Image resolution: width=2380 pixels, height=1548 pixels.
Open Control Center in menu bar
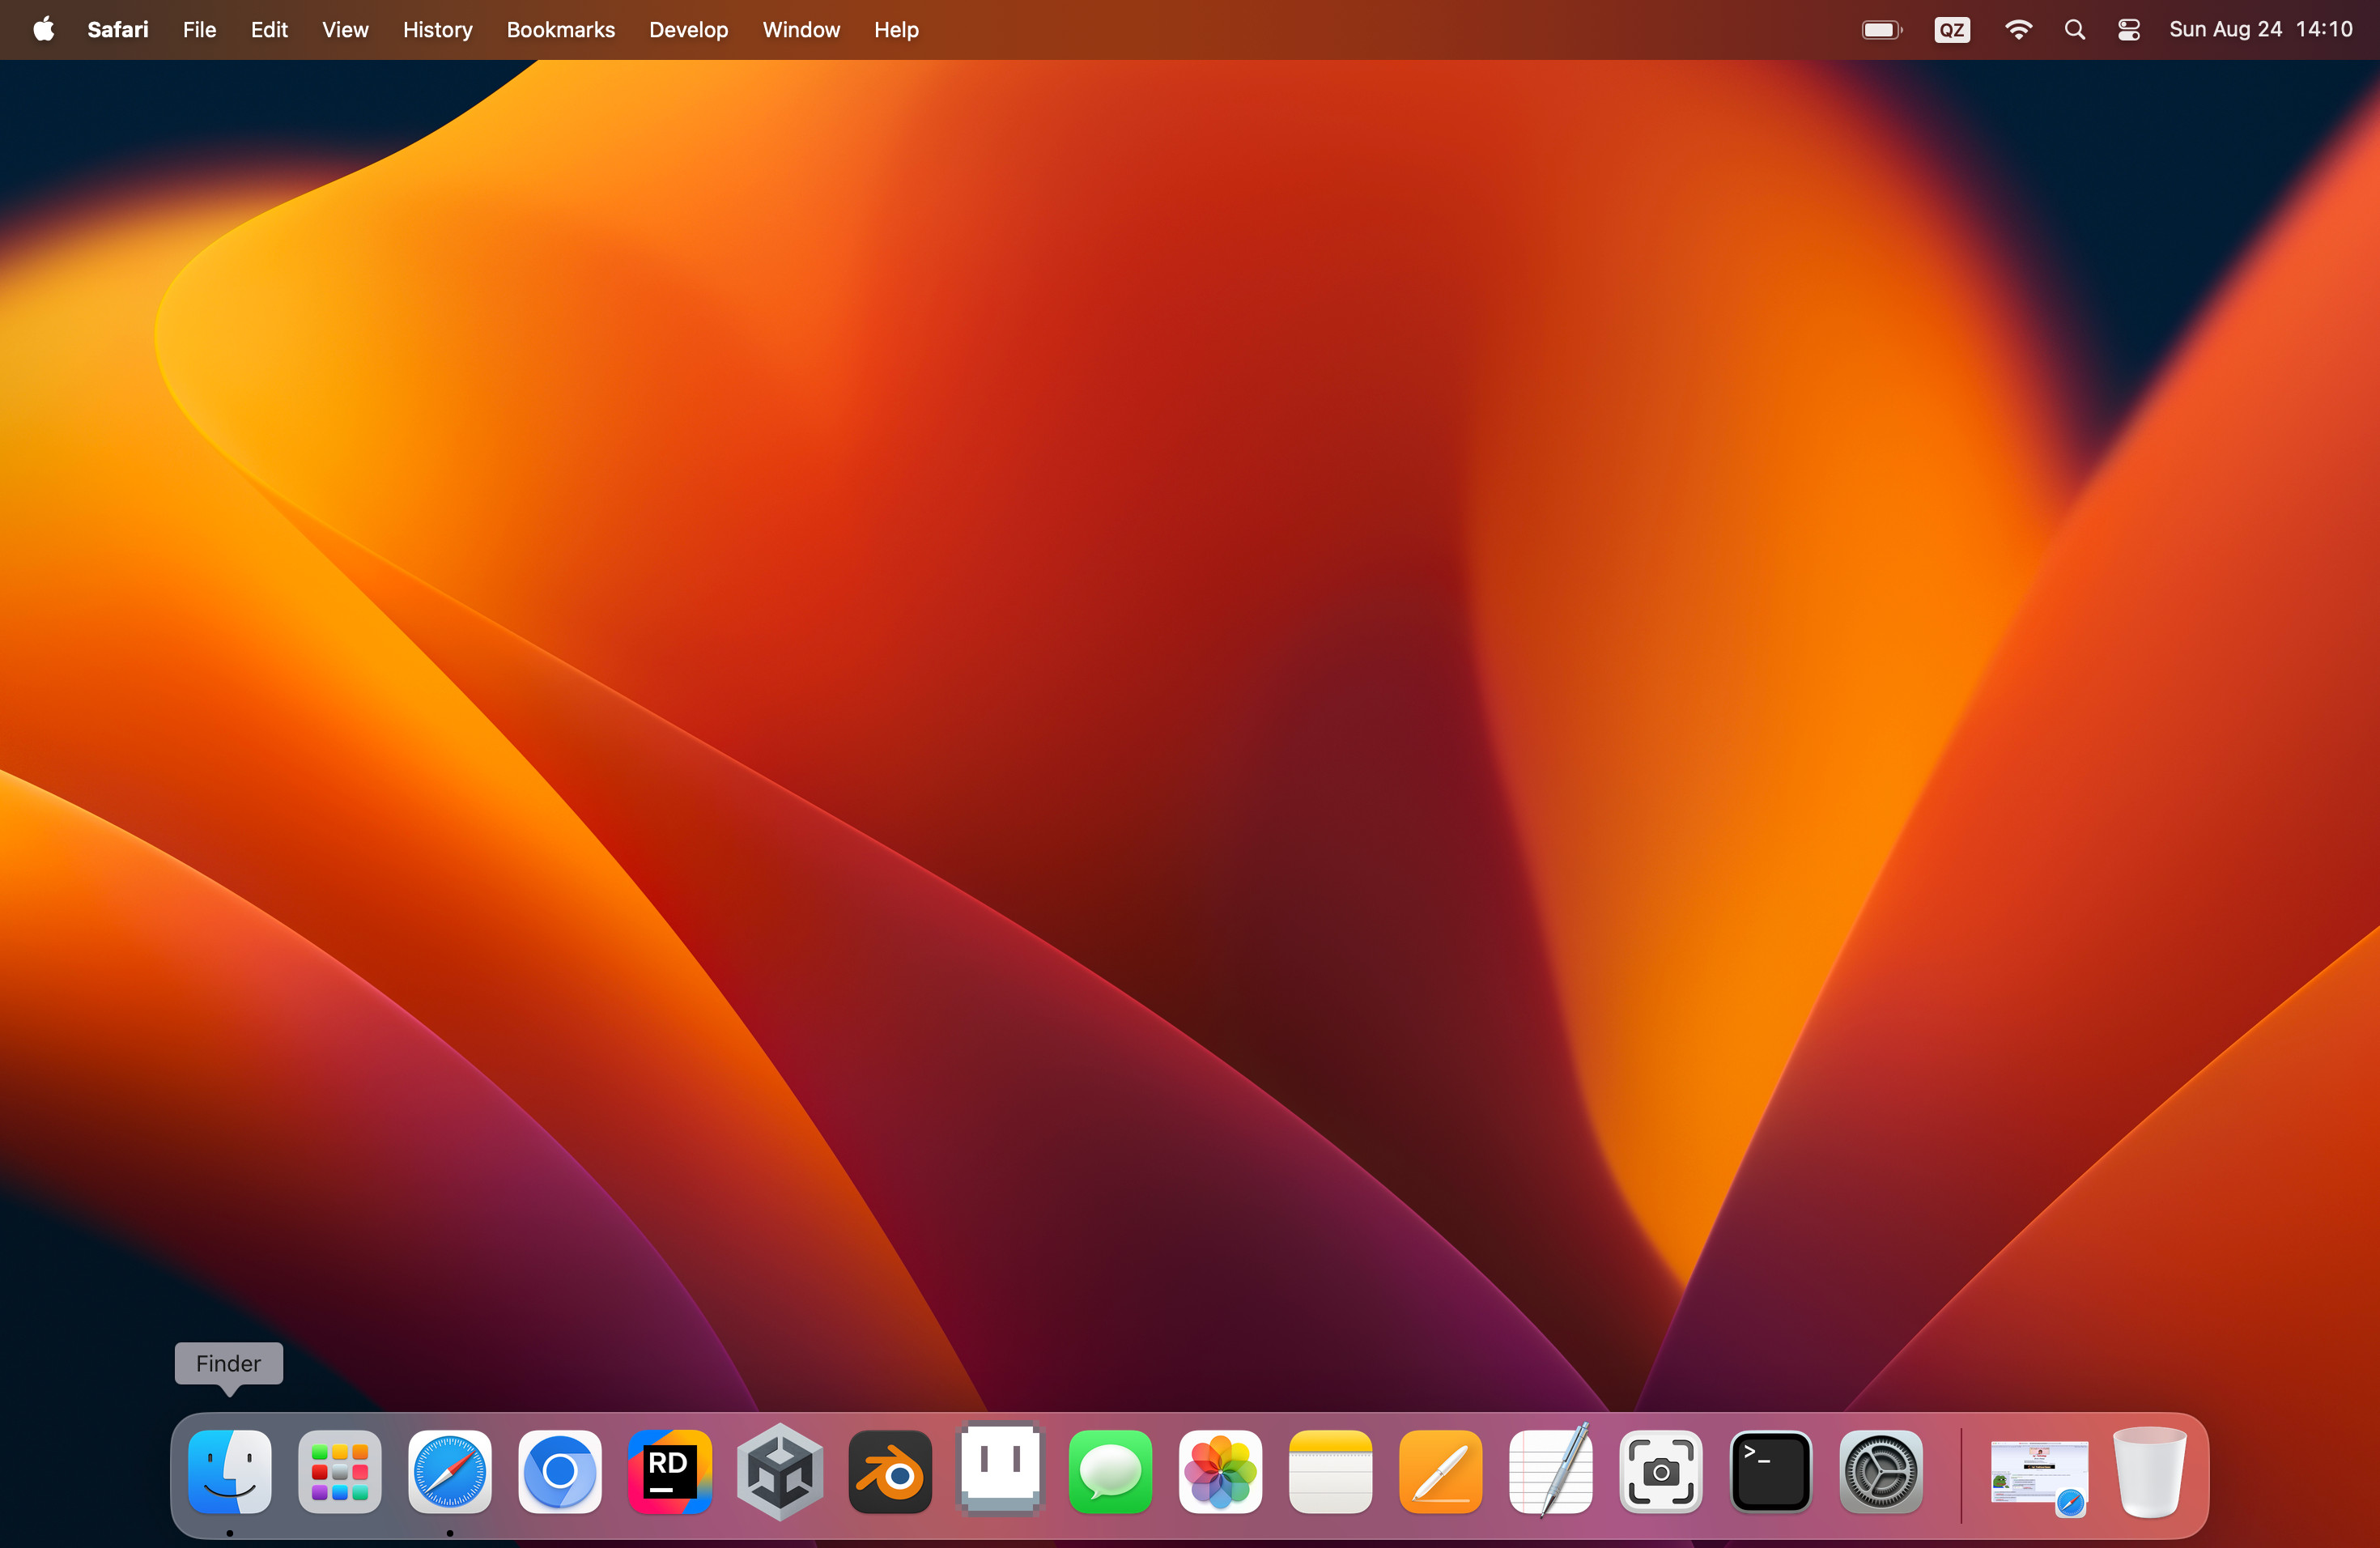pyautogui.click(x=2129, y=30)
